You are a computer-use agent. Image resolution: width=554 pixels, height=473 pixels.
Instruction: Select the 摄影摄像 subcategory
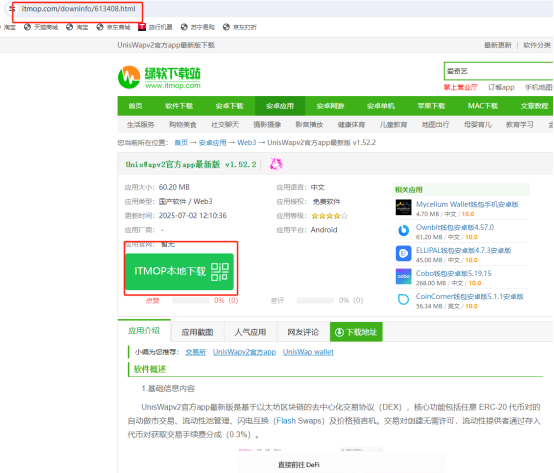[267, 125]
